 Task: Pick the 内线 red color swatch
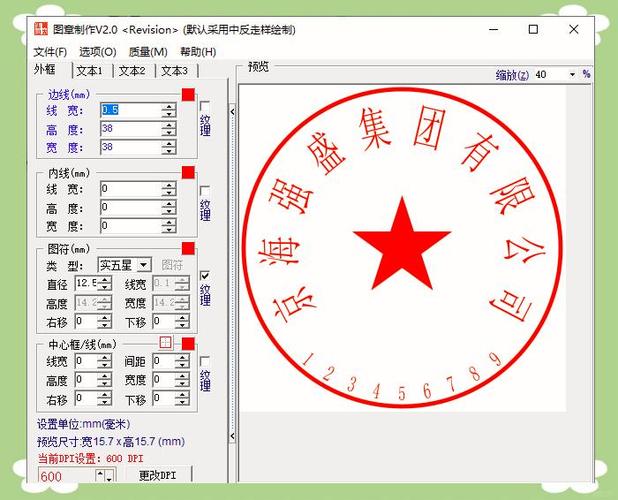click(x=188, y=172)
